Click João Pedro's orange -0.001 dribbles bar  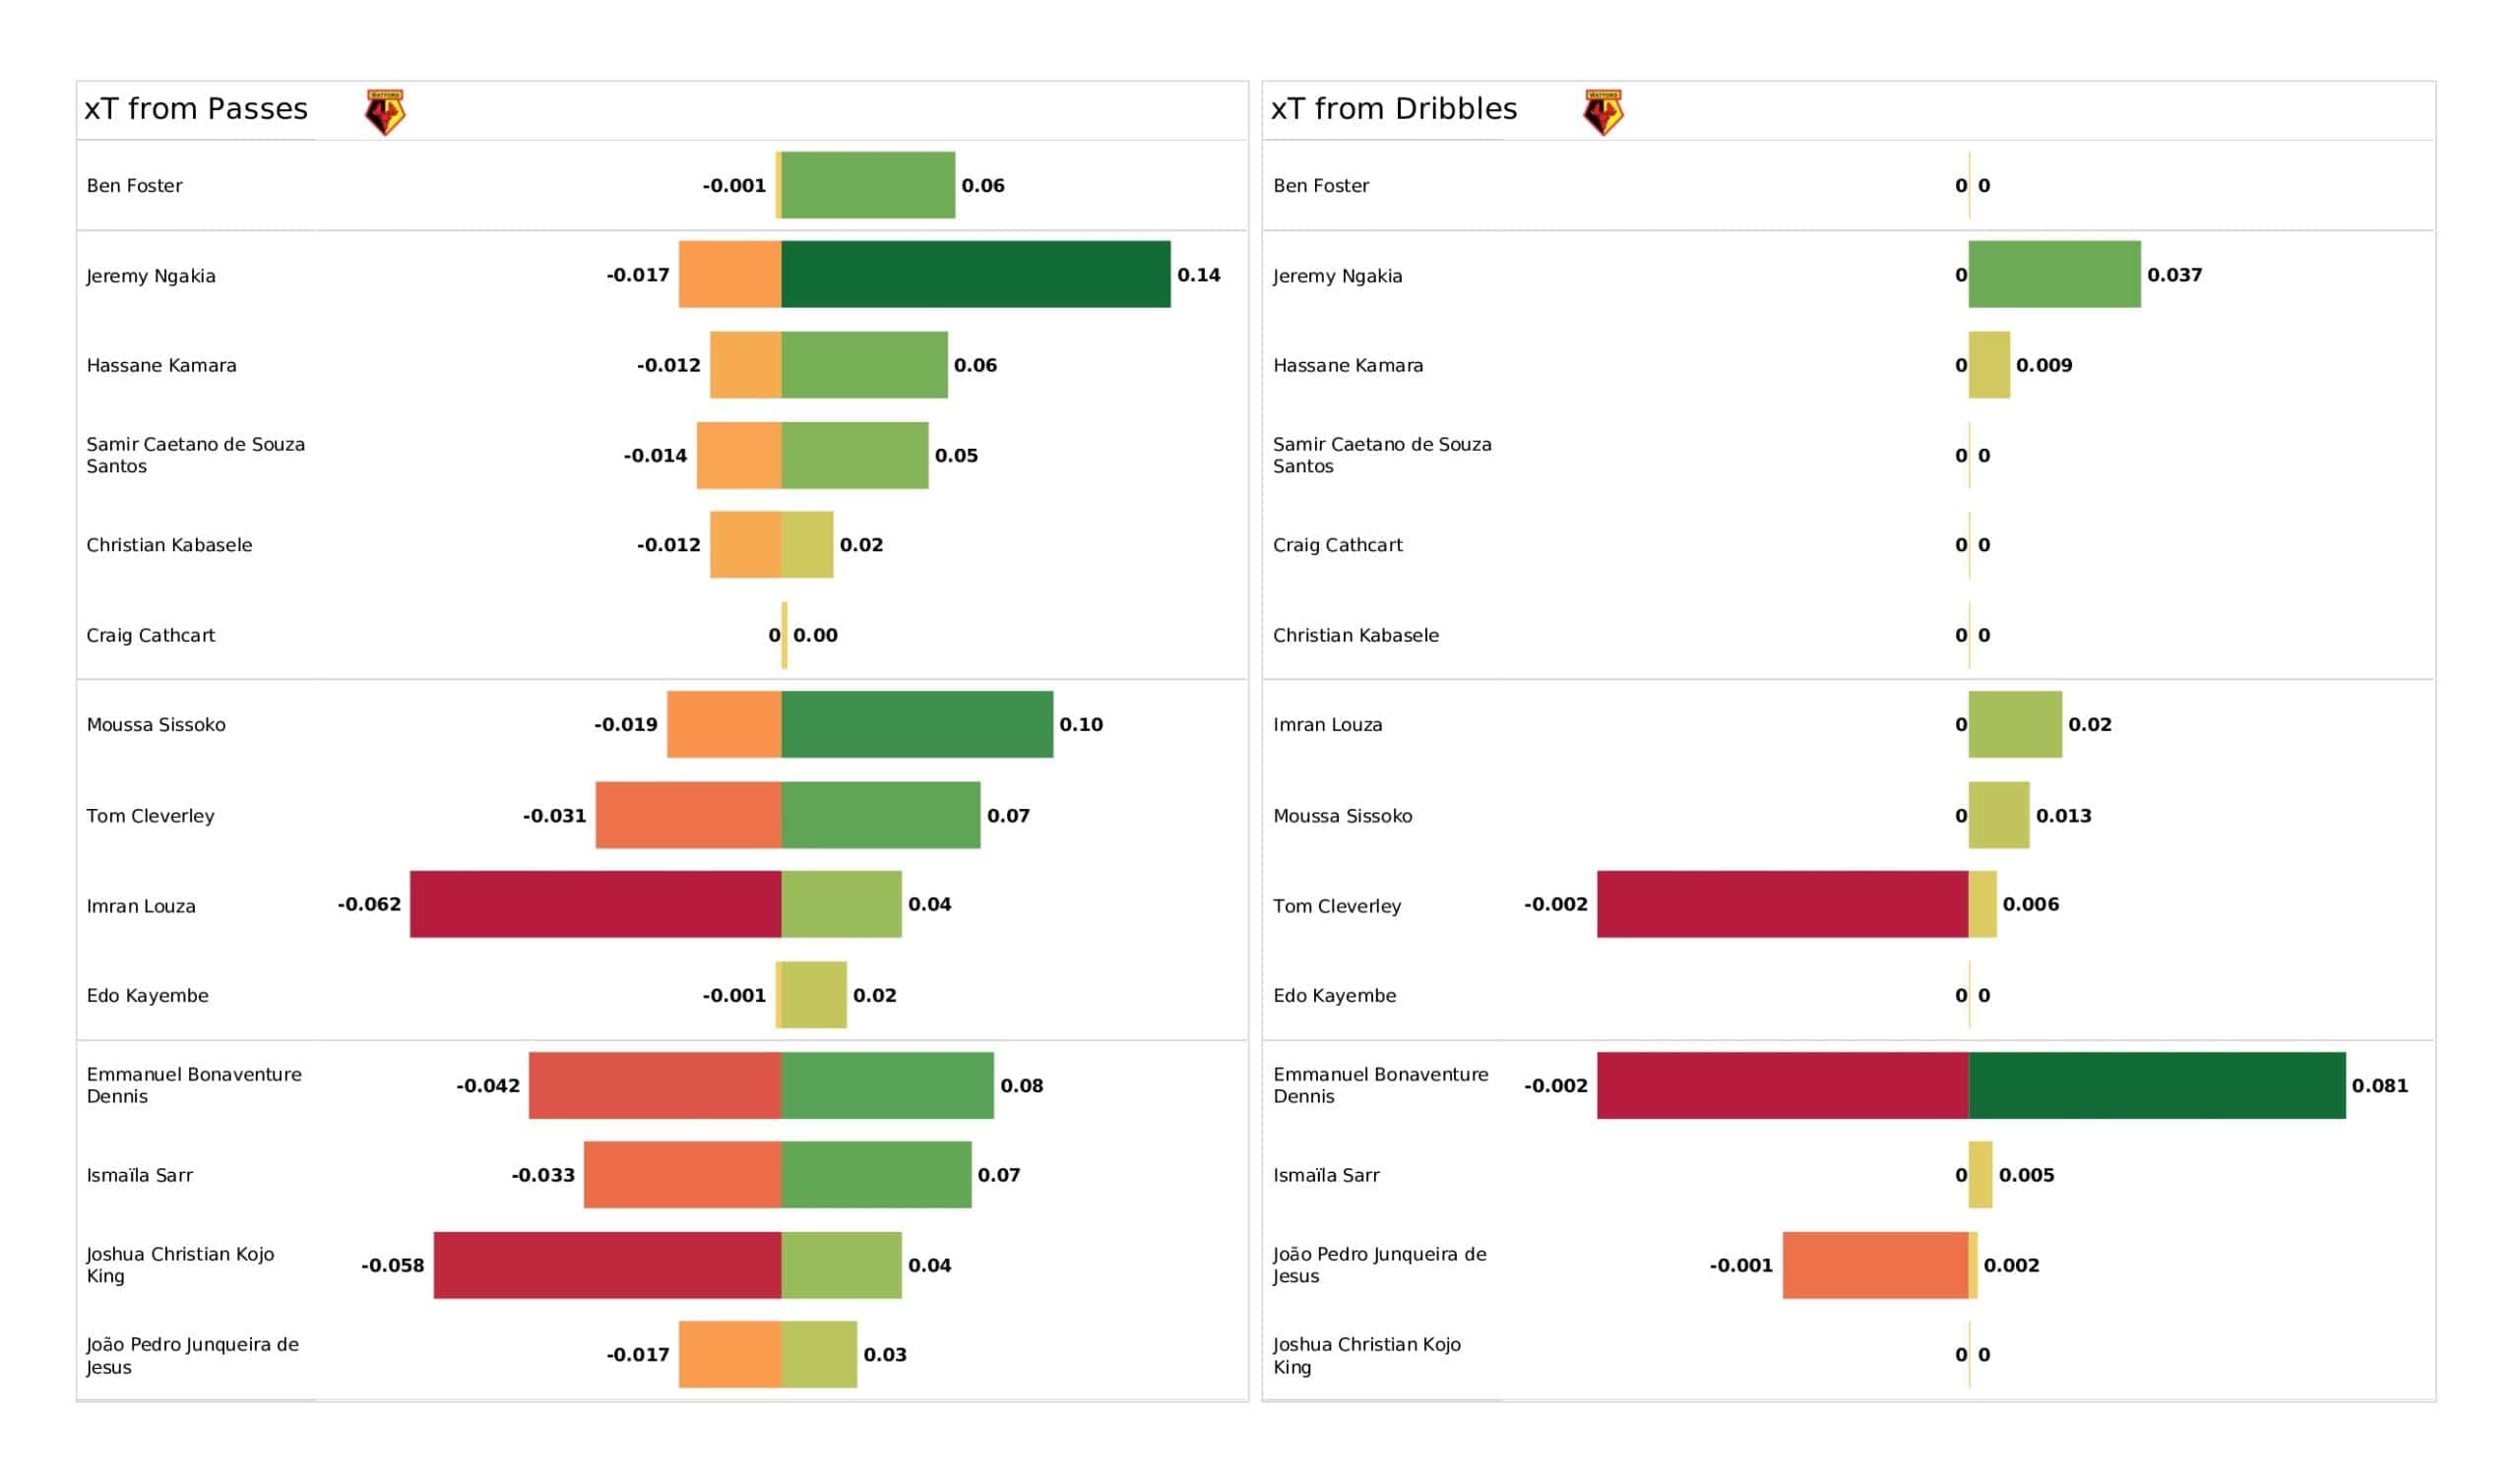tap(1875, 1265)
